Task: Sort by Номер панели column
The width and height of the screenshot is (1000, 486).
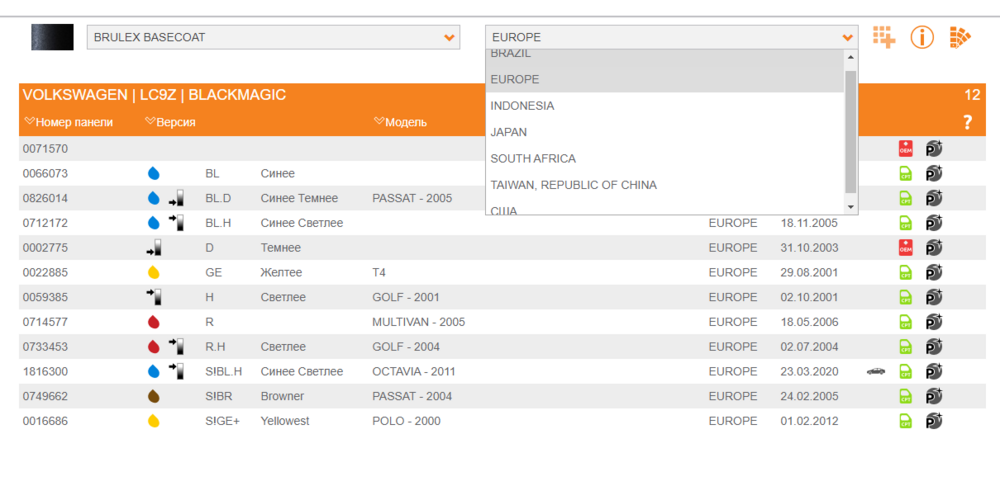Action: coord(69,122)
